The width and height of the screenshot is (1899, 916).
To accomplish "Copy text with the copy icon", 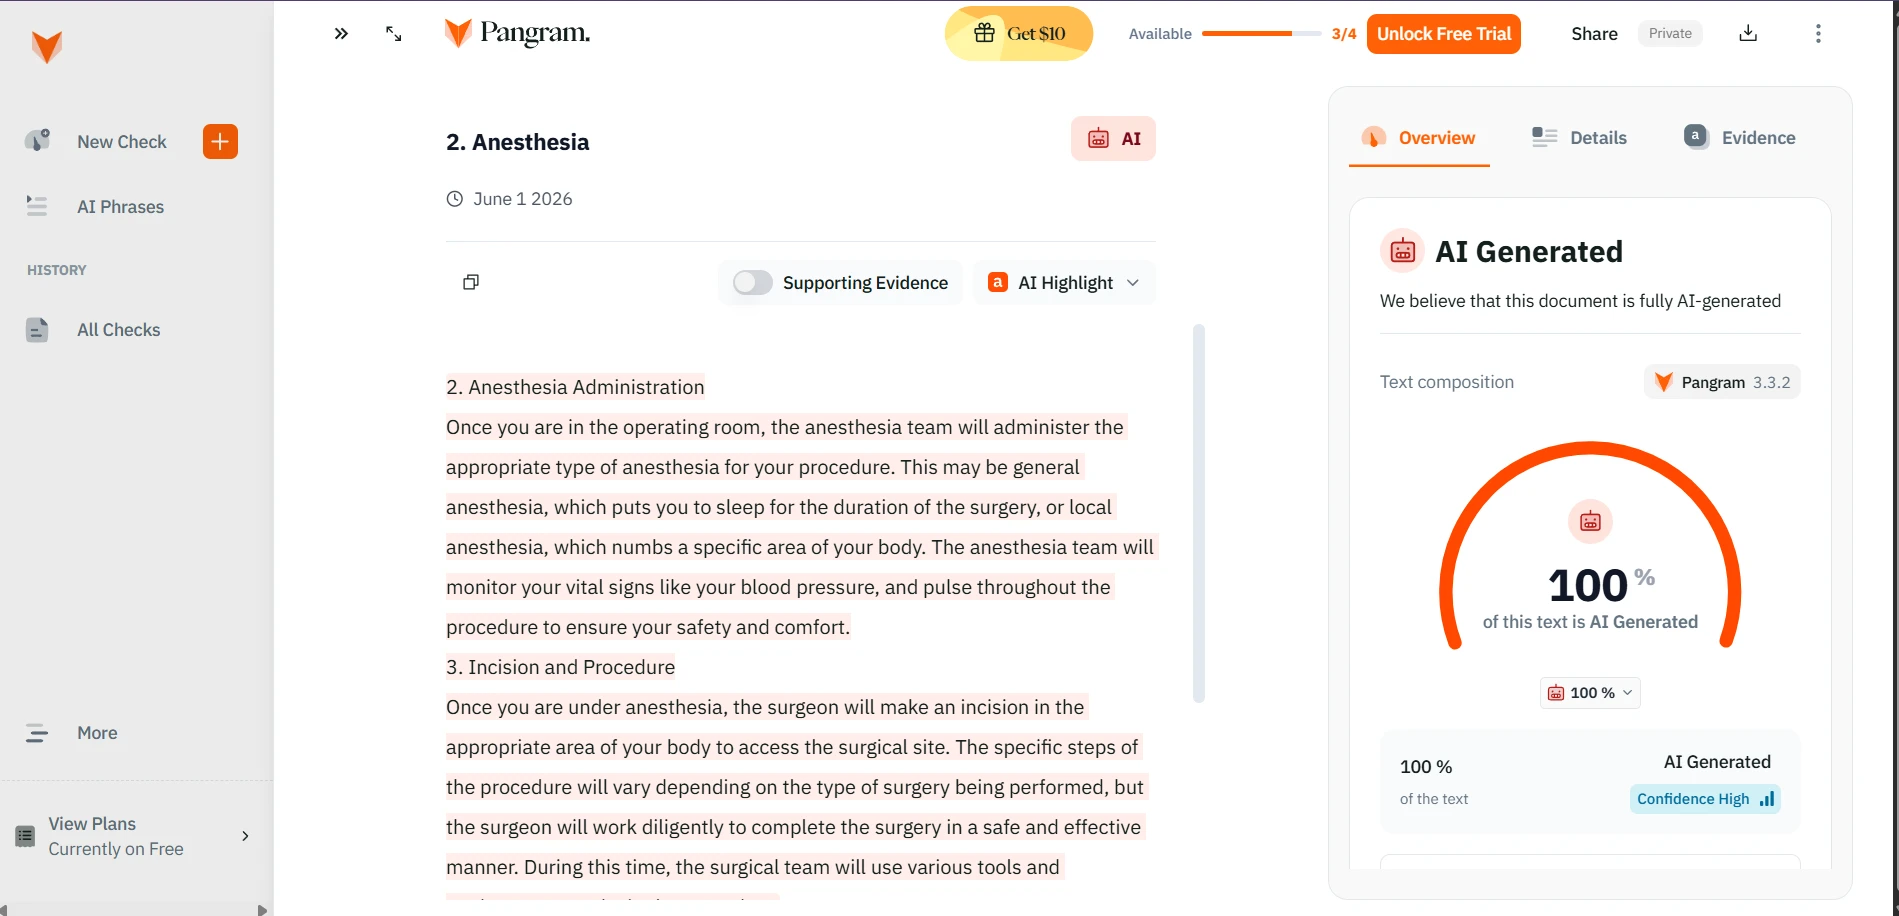I will click(x=471, y=282).
